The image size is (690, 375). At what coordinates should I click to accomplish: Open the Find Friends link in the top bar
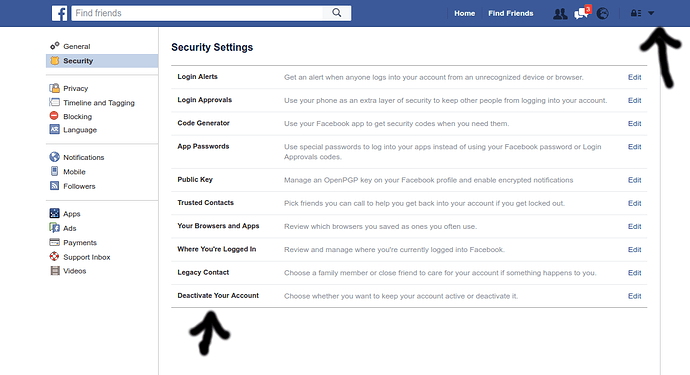[510, 13]
